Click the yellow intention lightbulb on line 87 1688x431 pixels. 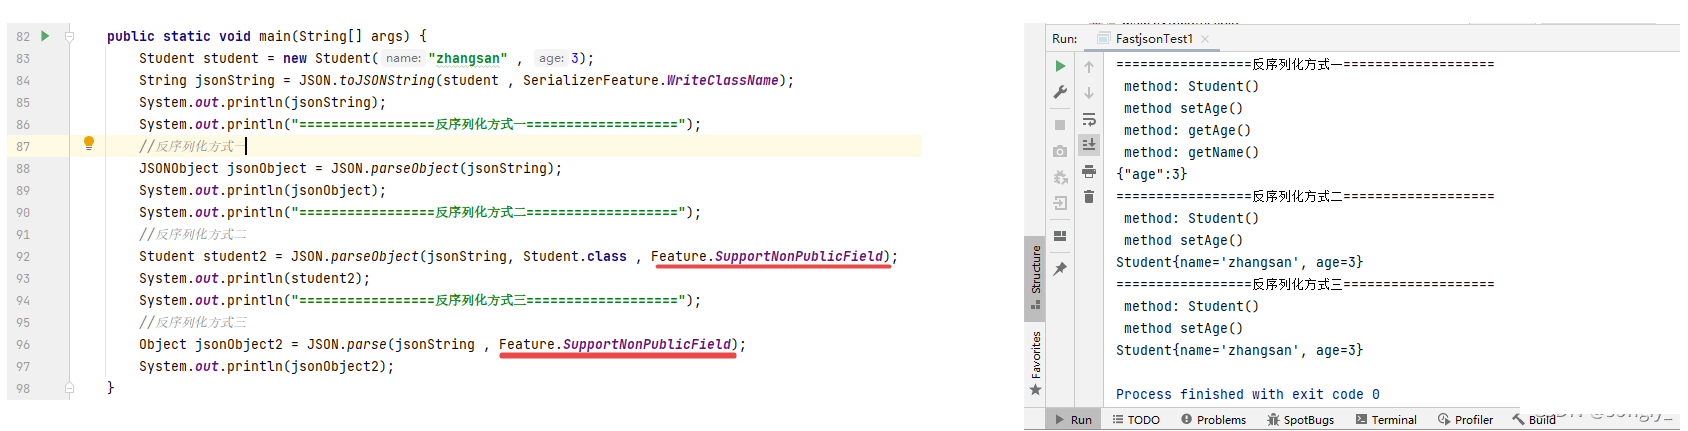tap(89, 144)
